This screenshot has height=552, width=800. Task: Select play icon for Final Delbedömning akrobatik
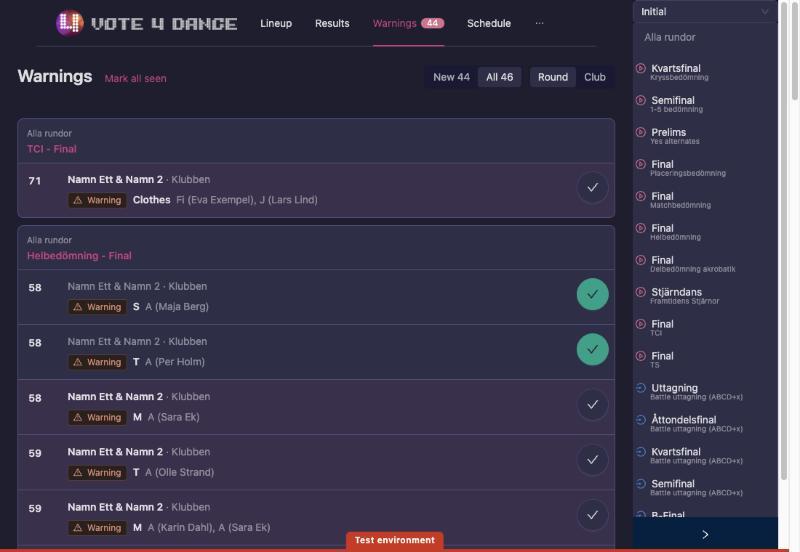point(641,260)
